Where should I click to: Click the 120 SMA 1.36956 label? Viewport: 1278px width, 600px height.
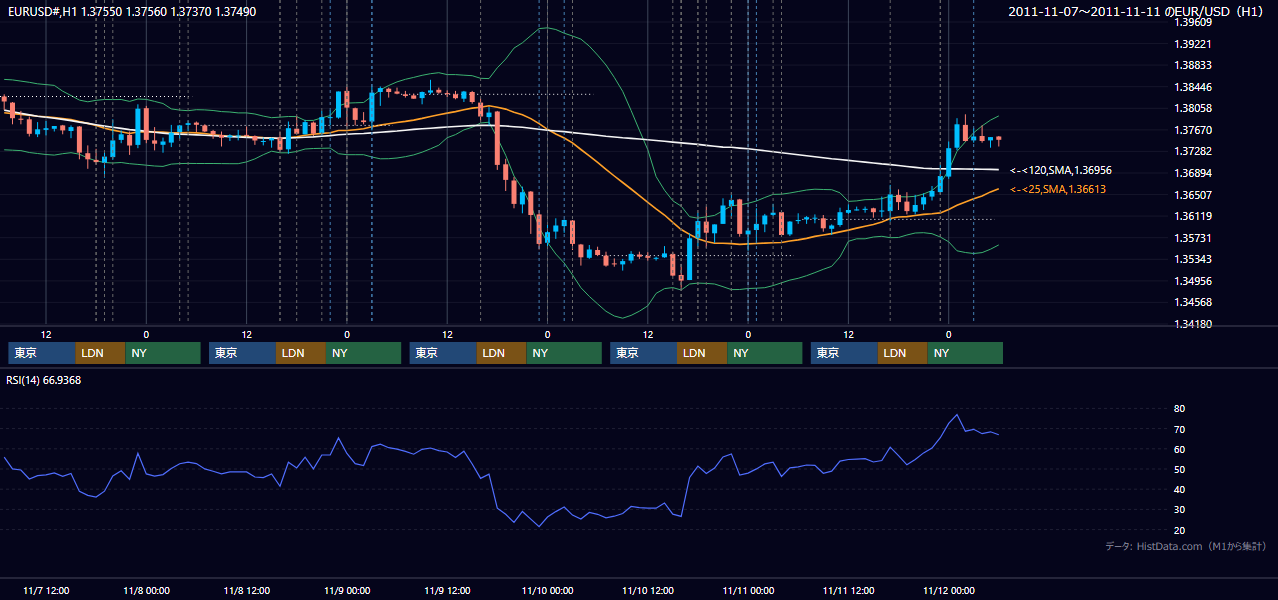tap(1059, 171)
